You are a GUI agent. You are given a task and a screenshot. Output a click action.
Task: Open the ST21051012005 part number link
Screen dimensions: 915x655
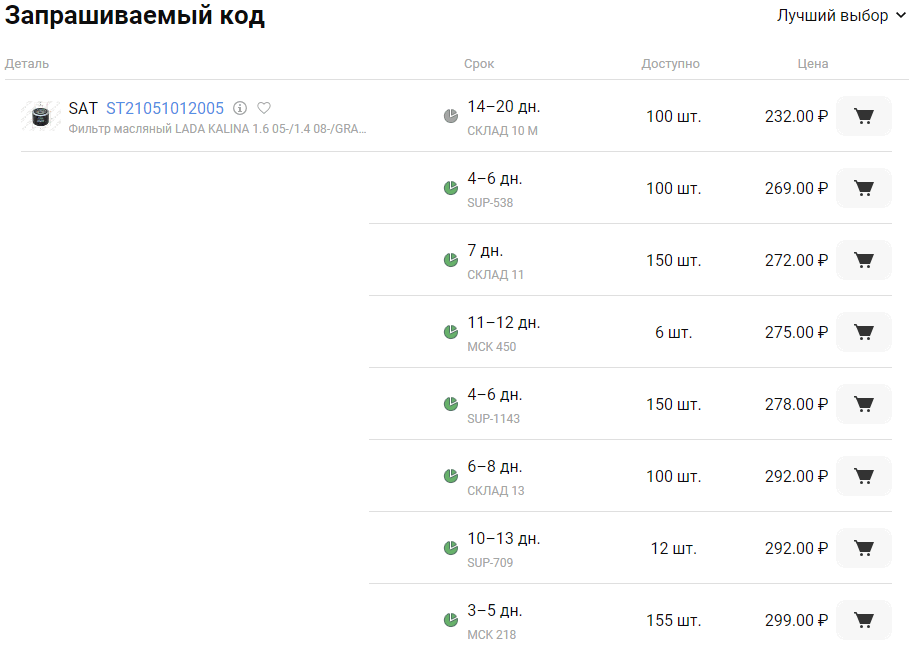(165, 108)
